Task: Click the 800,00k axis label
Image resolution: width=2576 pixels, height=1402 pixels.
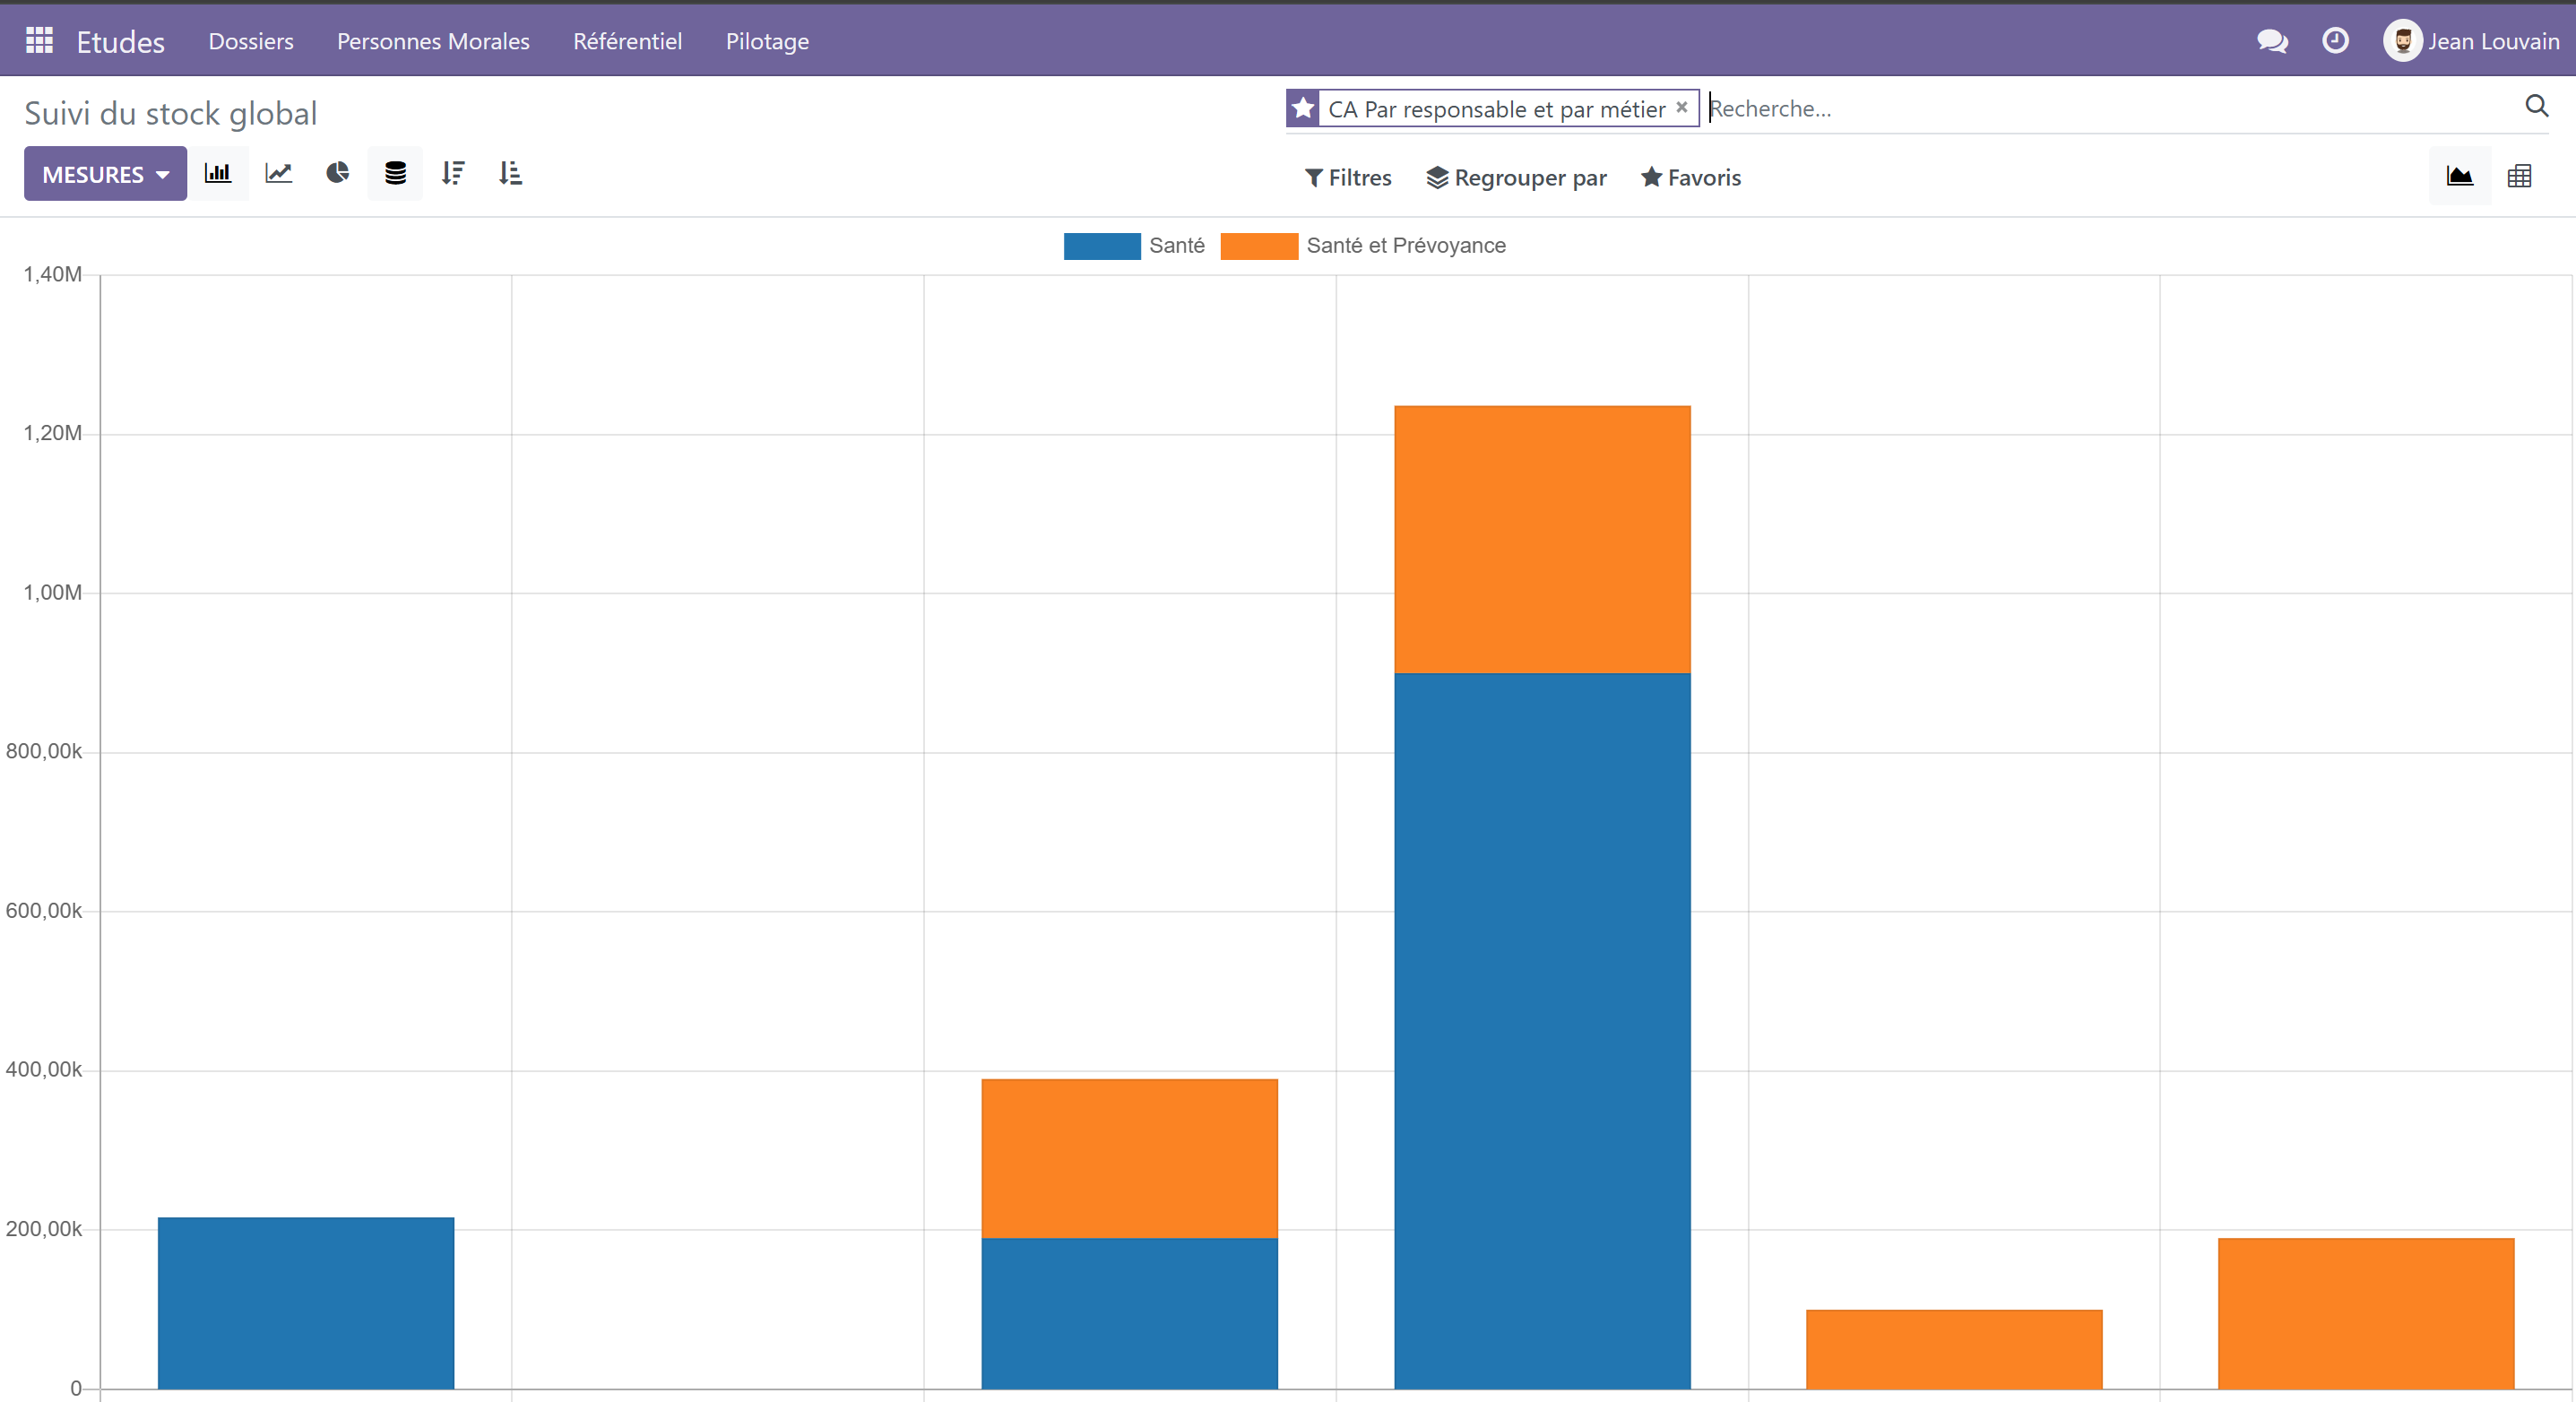Action: point(44,751)
